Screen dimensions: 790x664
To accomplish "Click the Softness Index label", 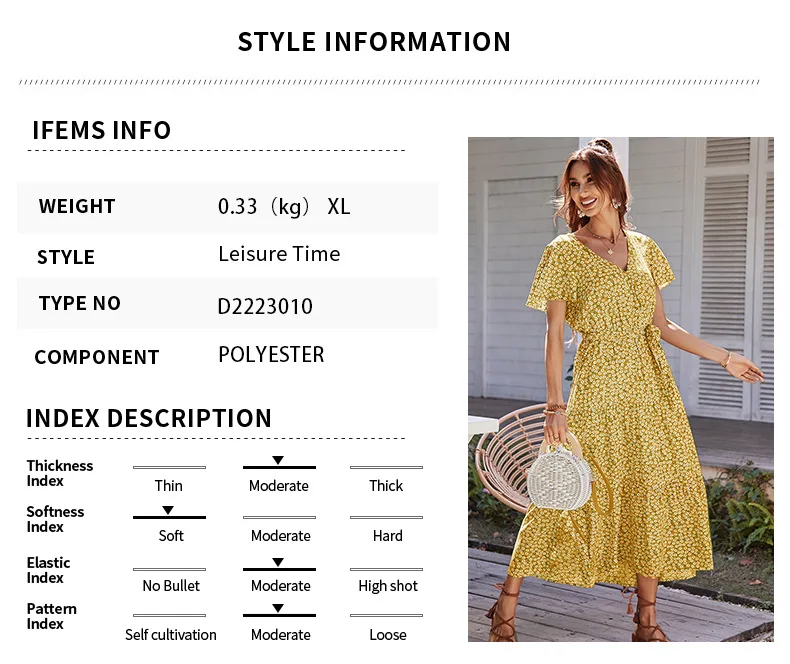I will click(x=55, y=519).
